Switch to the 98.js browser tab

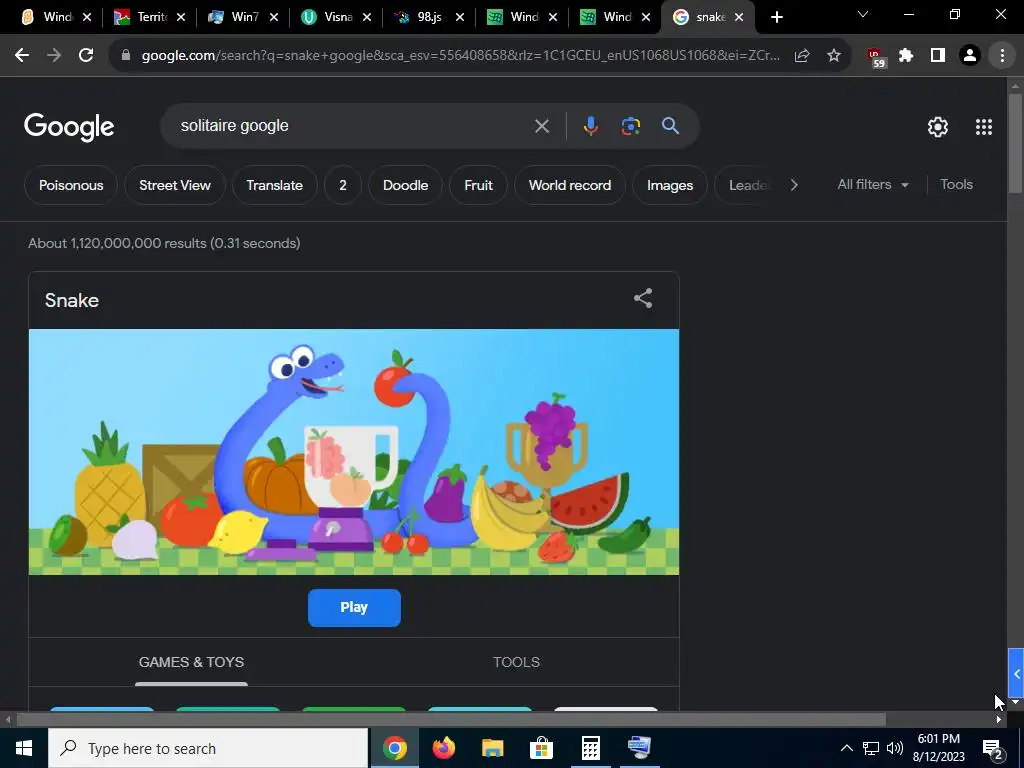pos(428,18)
